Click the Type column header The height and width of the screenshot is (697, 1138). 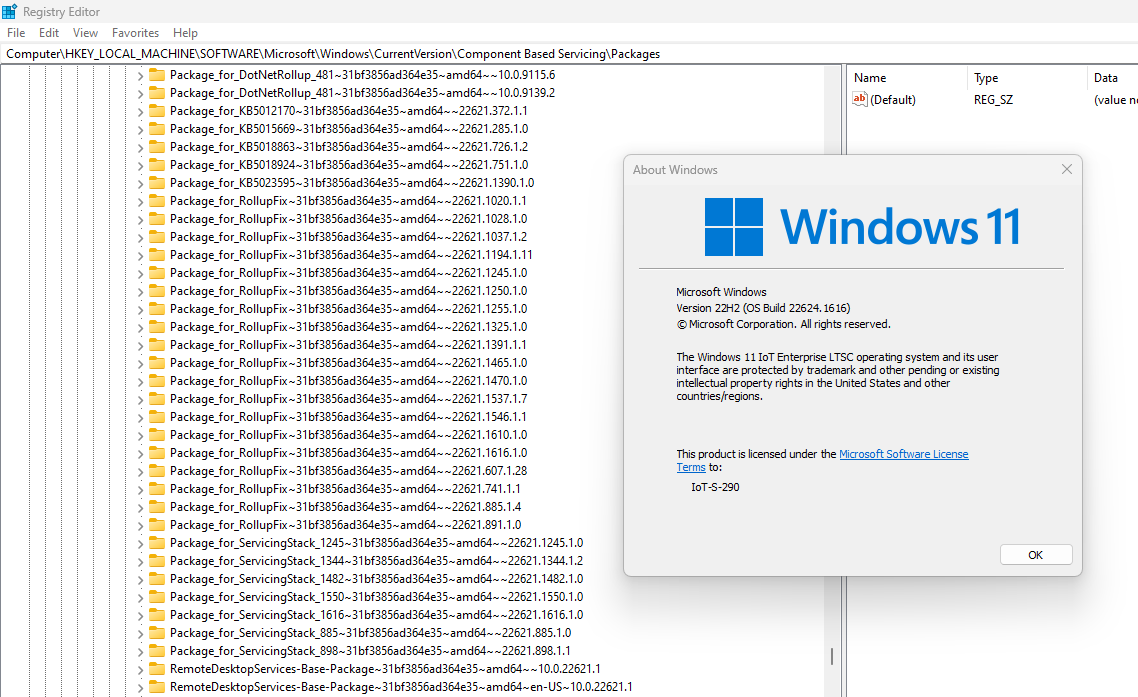[x=986, y=78]
